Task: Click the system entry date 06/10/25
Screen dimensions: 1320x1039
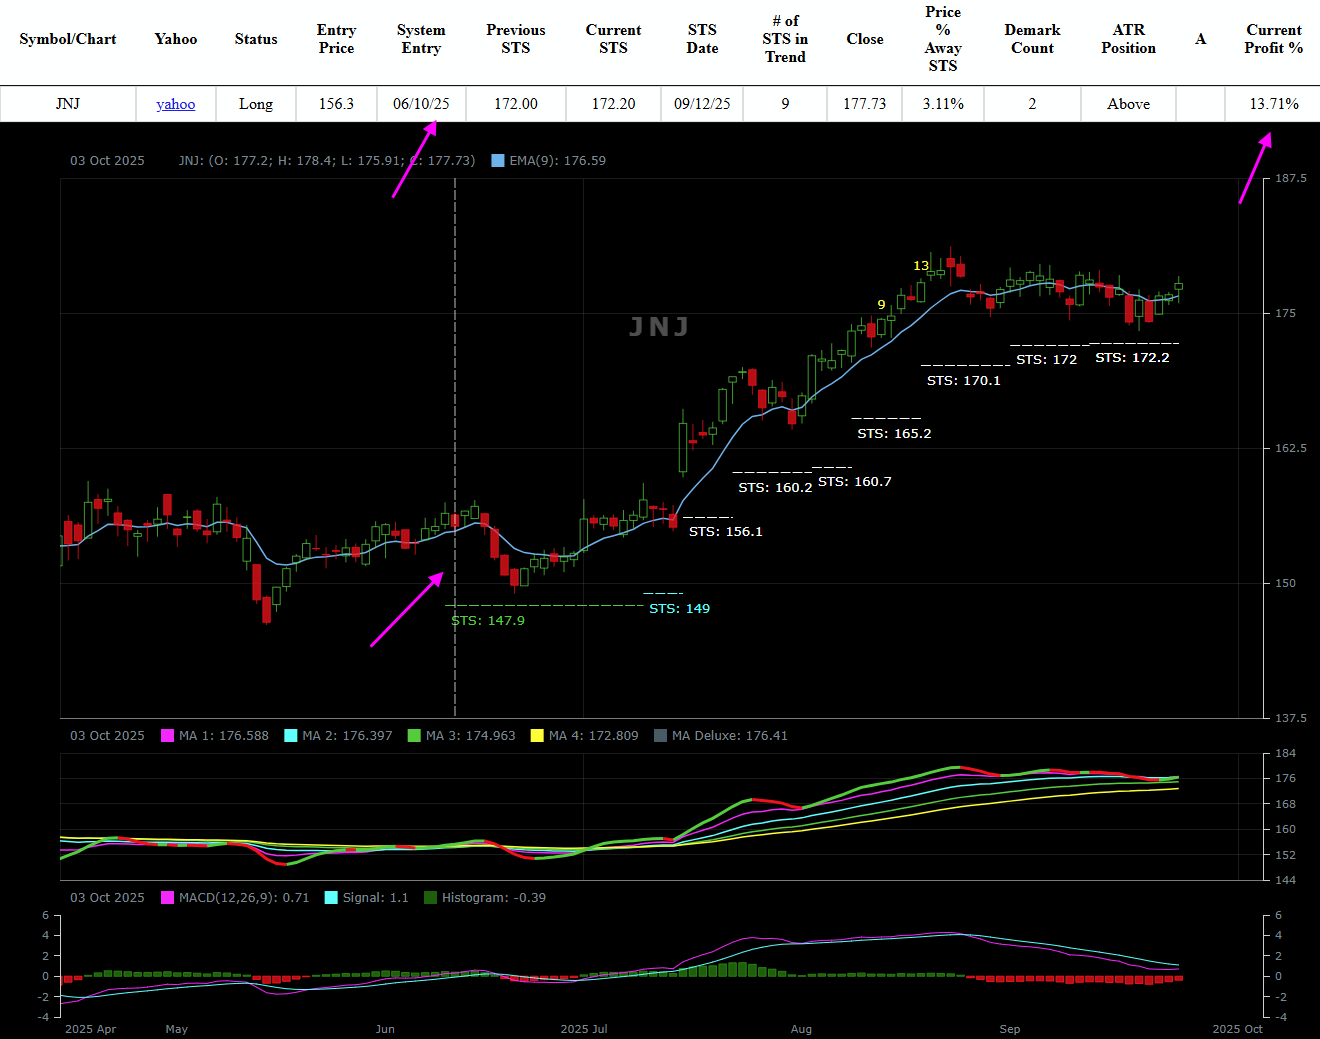Action: [421, 104]
